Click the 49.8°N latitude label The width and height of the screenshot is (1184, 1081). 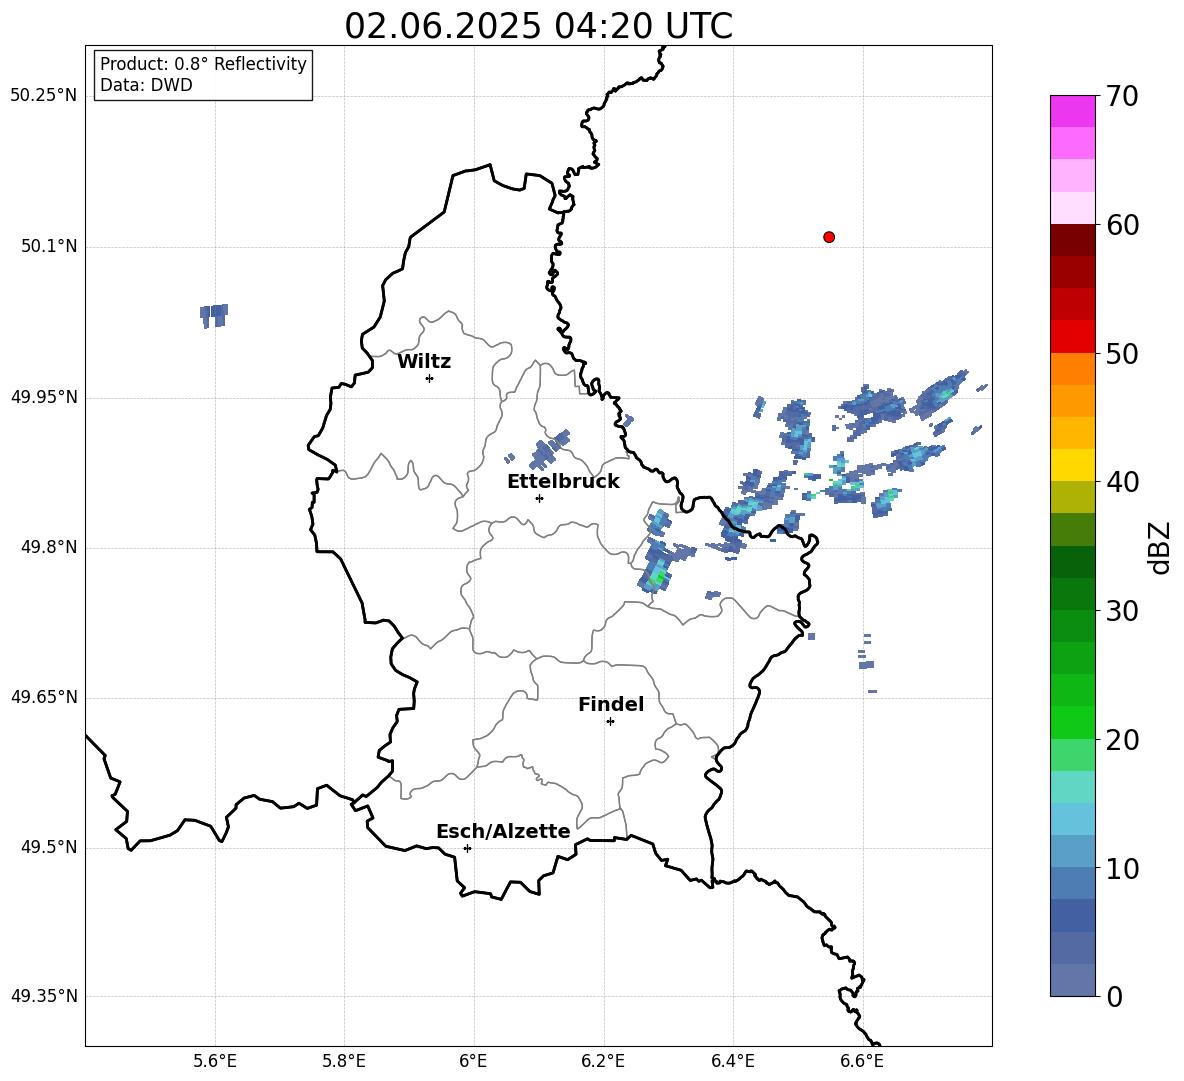(48, 547)
